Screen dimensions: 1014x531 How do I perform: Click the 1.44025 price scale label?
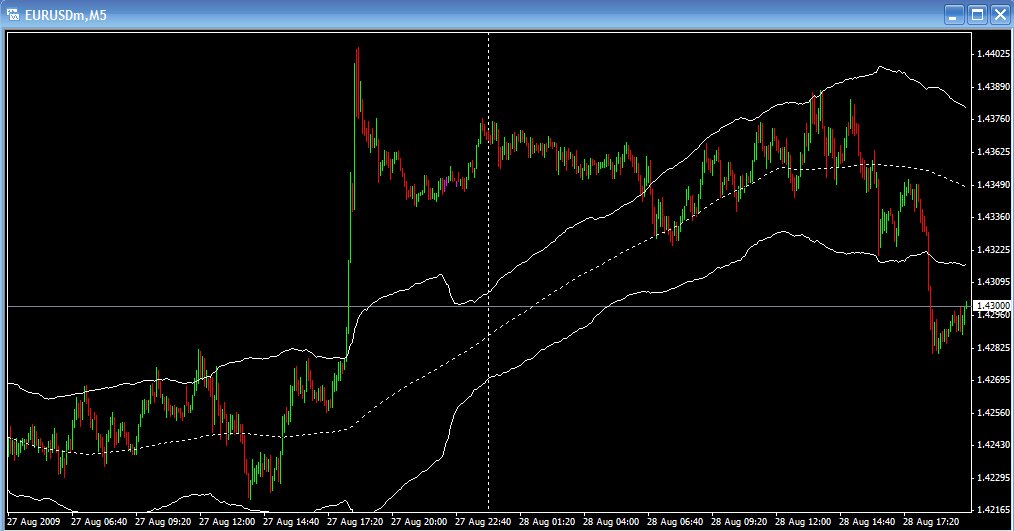point(993,54)
